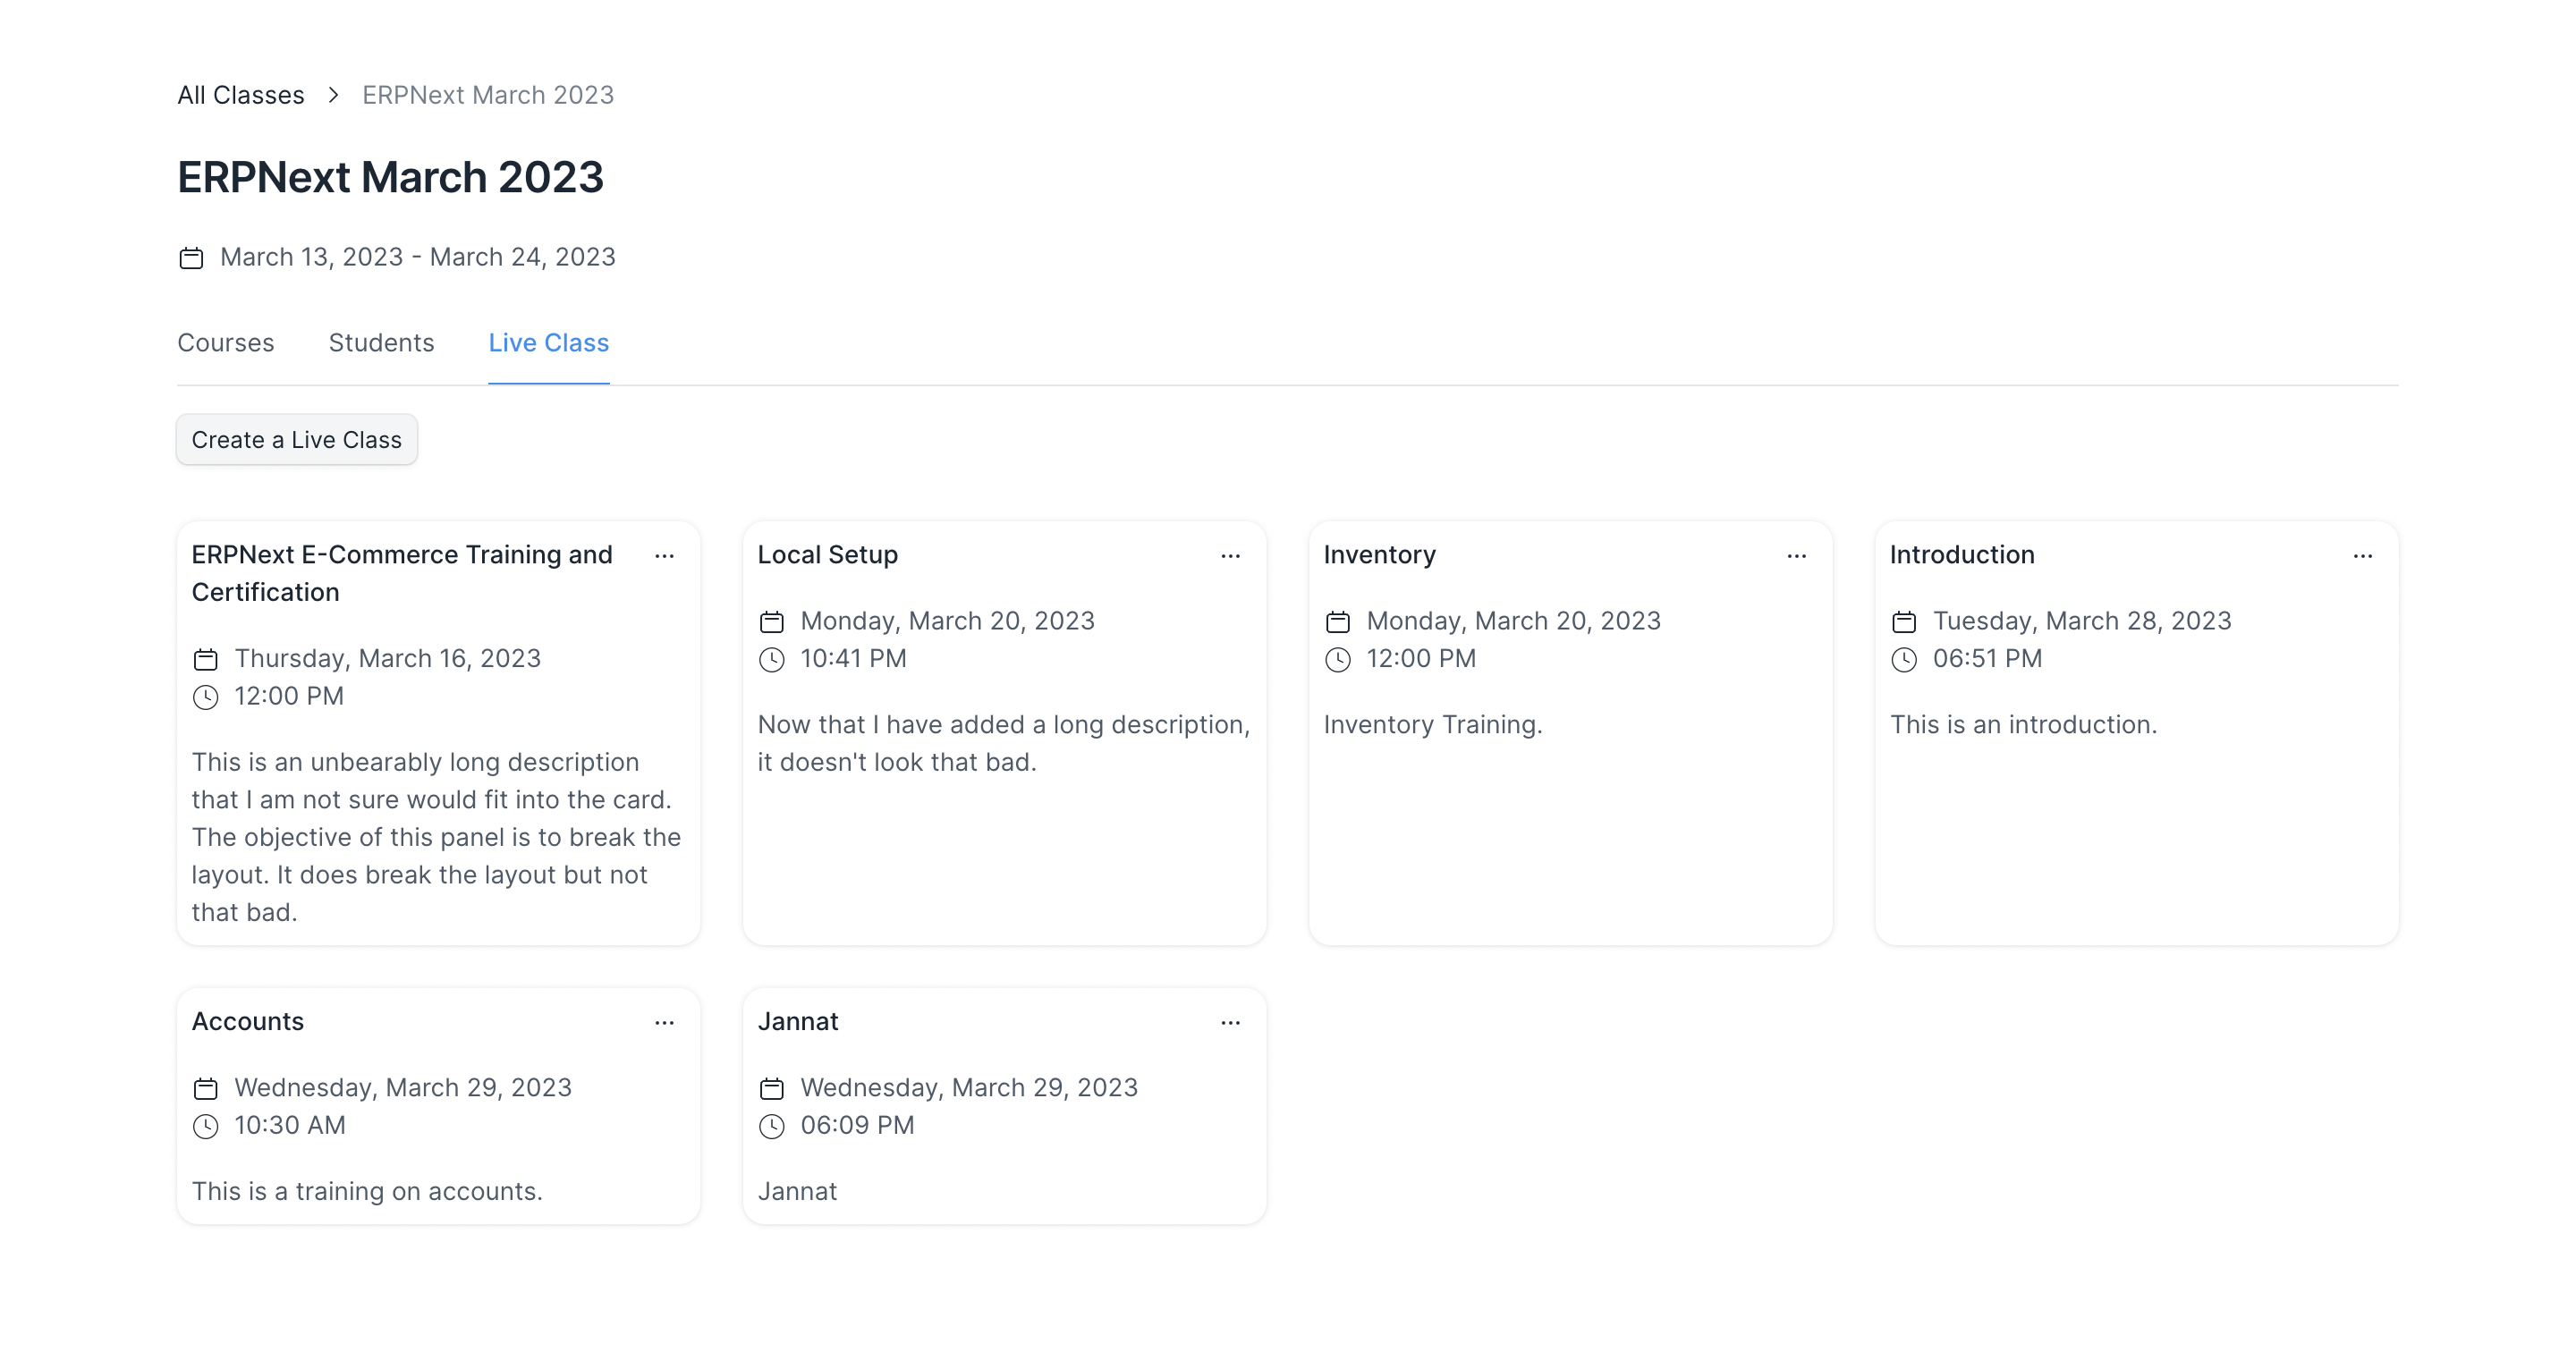Open the three-dot menu on Inventory card
2576x1352 pixels.
pyautogui.click(x=1796, y=556)
